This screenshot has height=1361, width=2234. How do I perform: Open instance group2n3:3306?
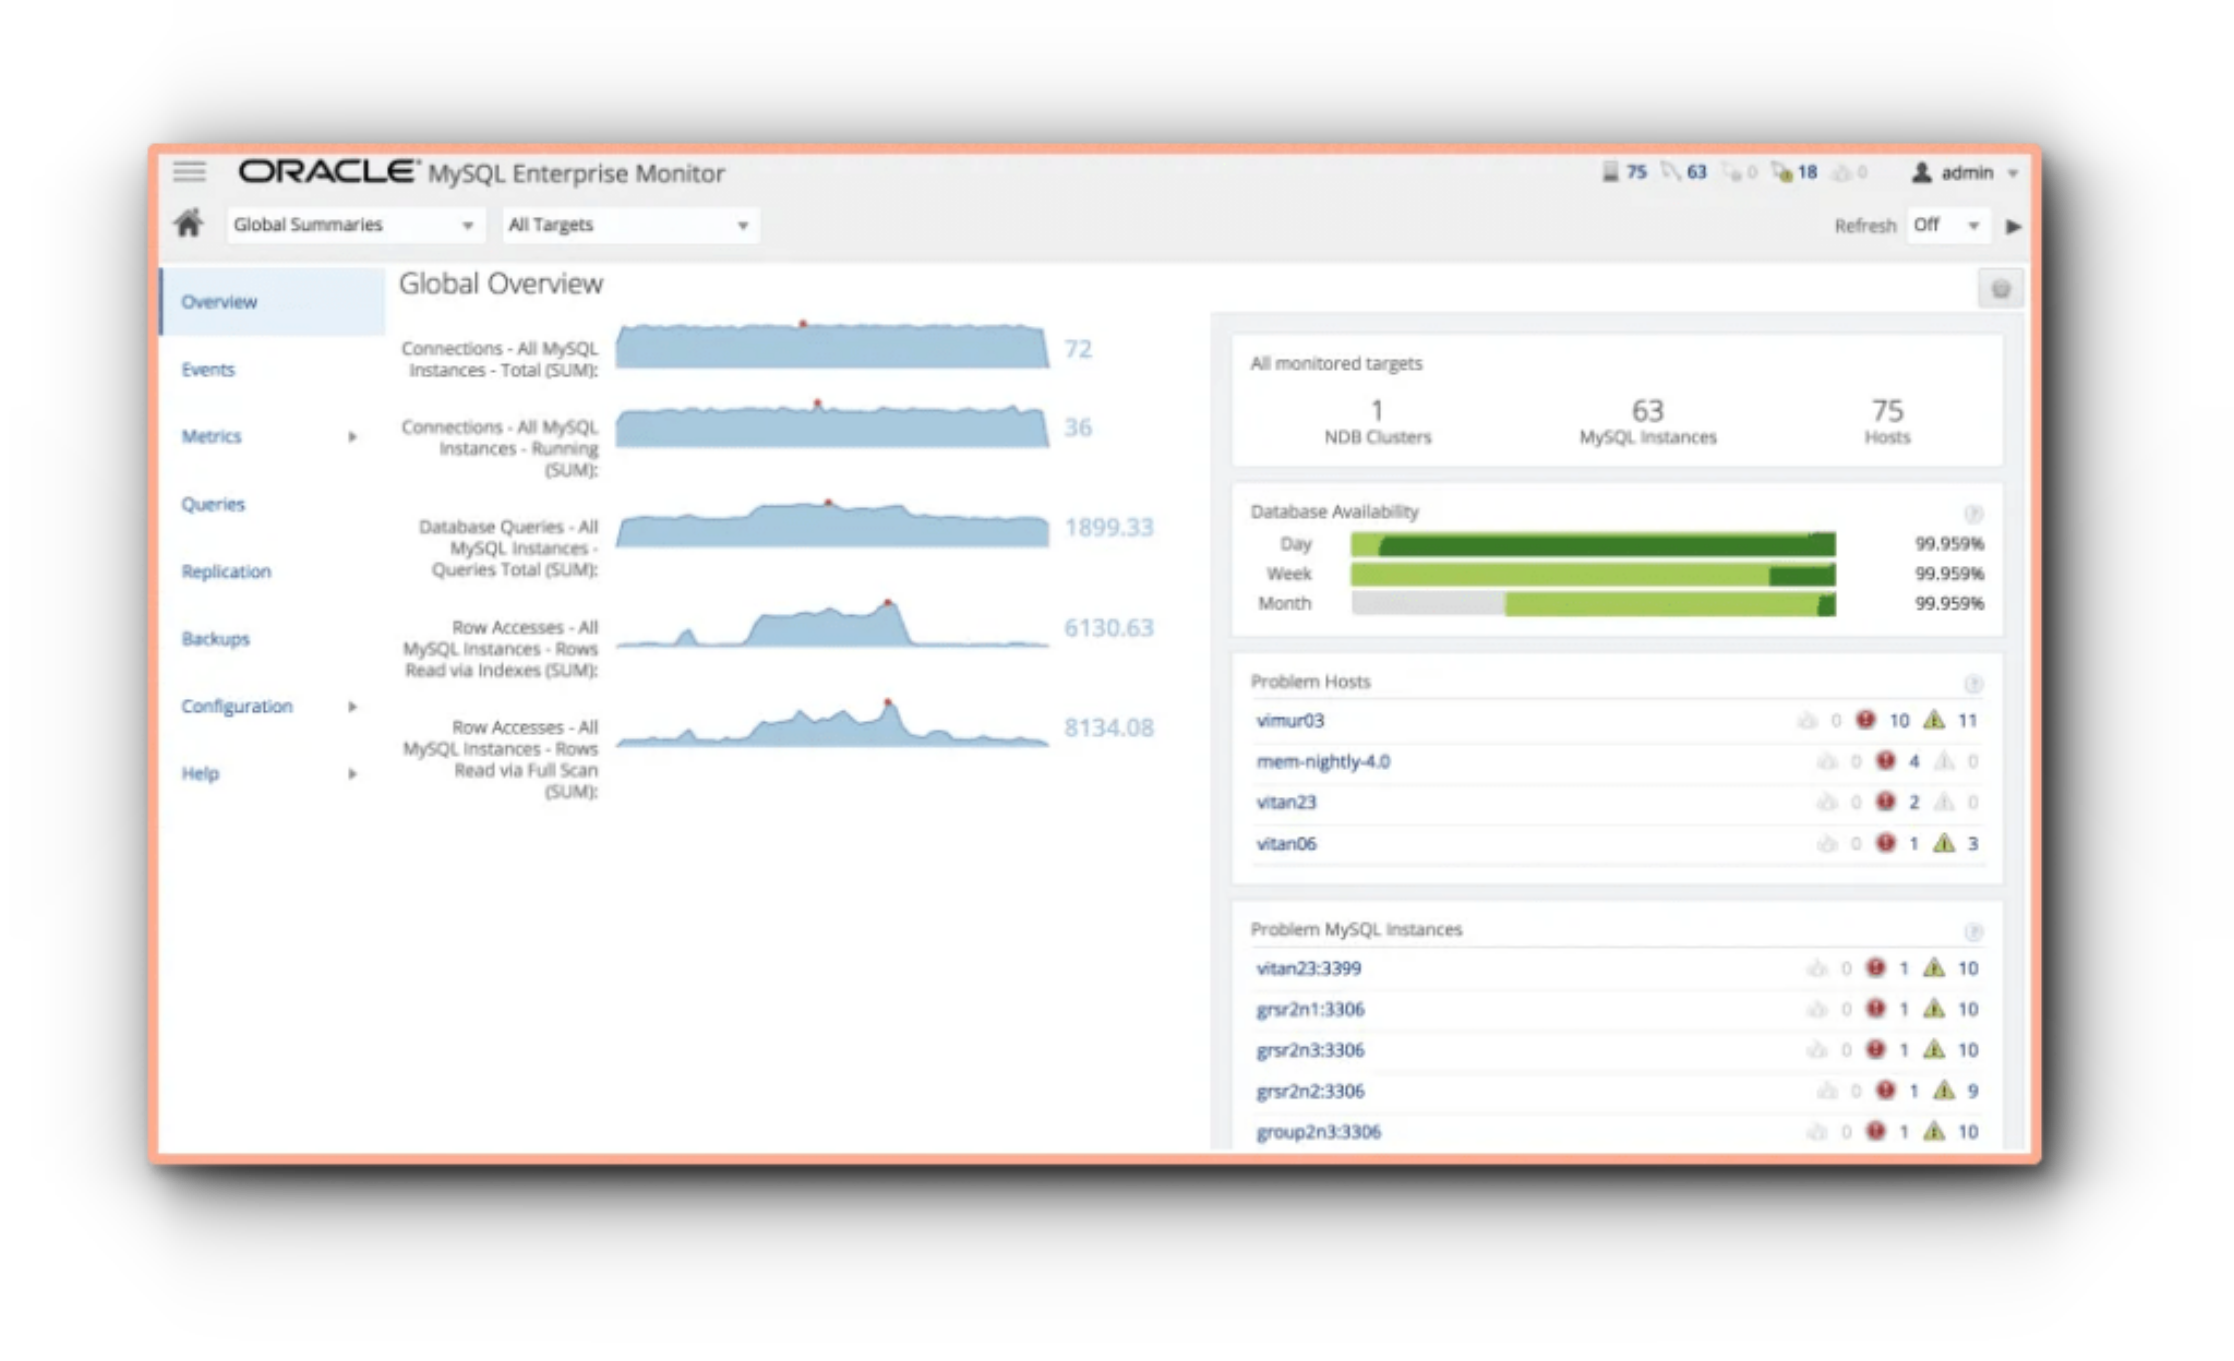(1318, 1132)
